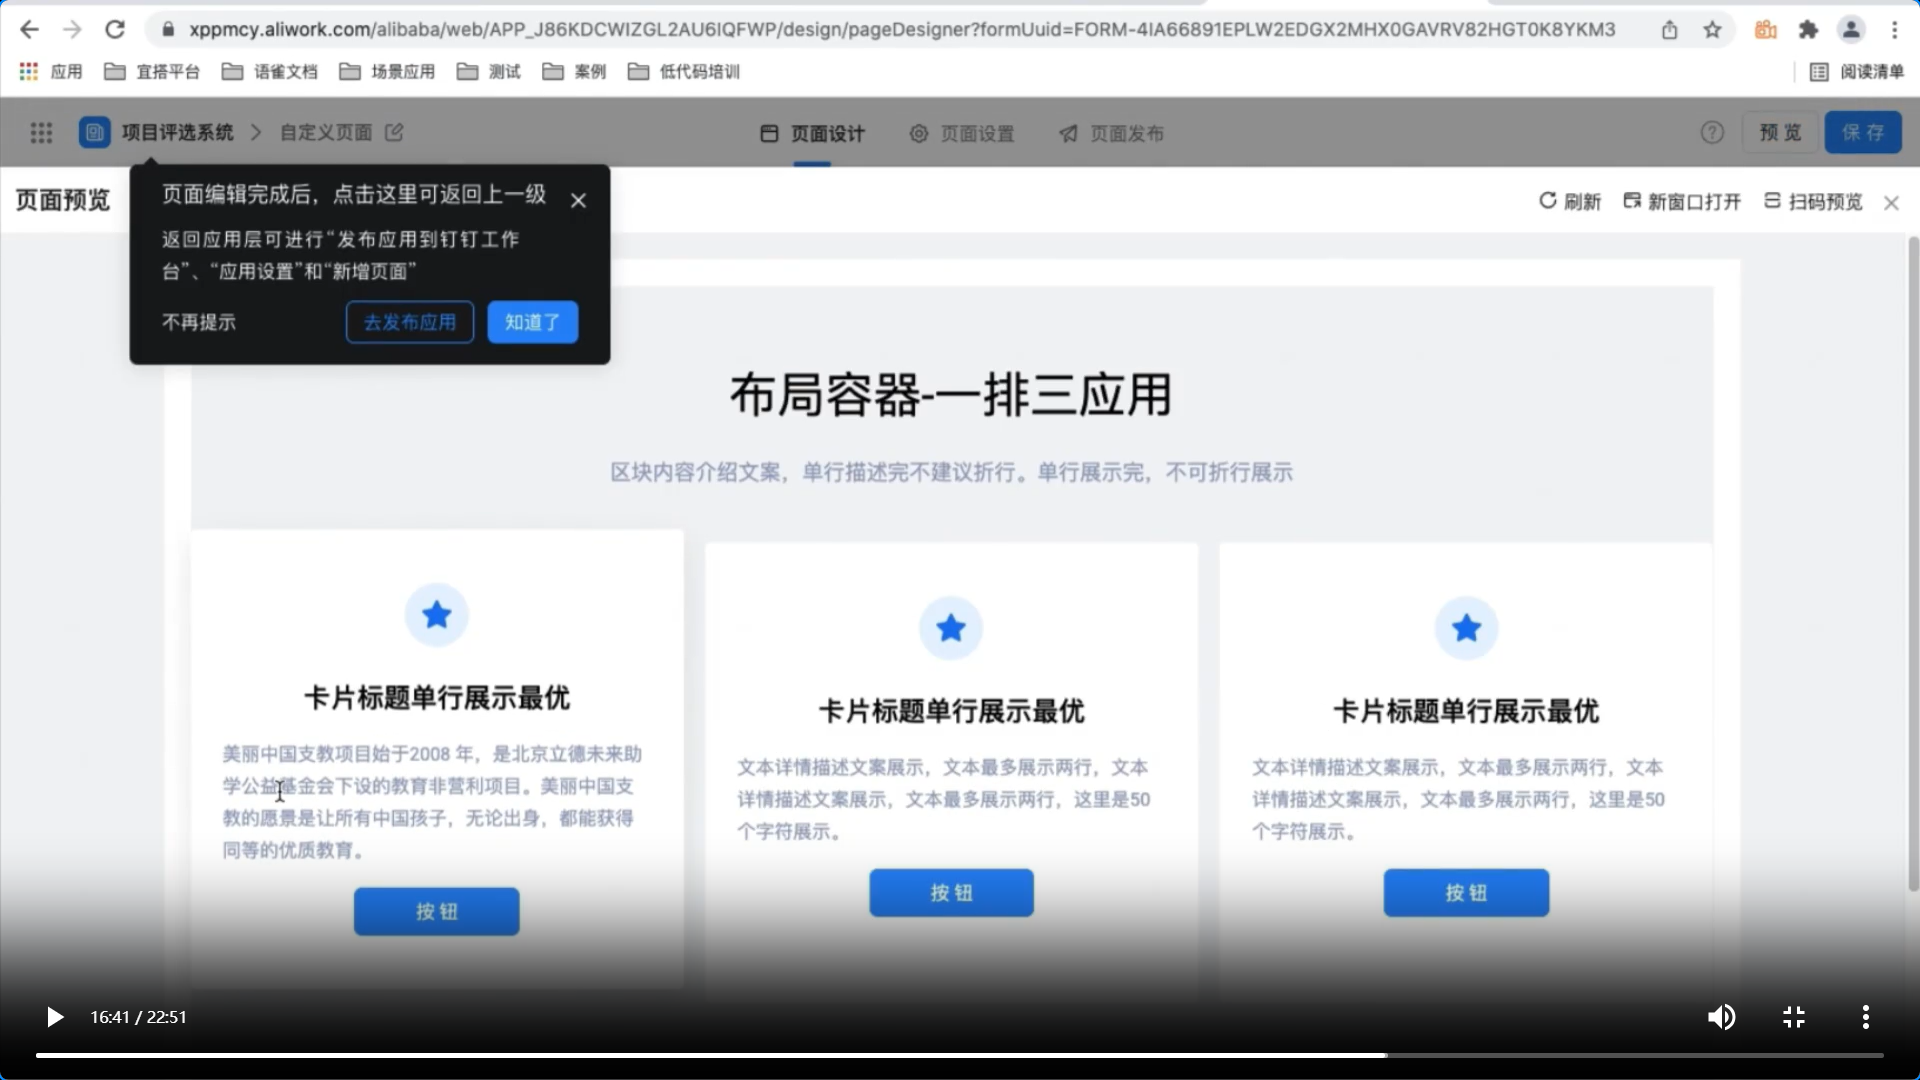This screenshot has width=1920, height=1080.
Task: Click browser share page icon
Action: click(1669, 30)
